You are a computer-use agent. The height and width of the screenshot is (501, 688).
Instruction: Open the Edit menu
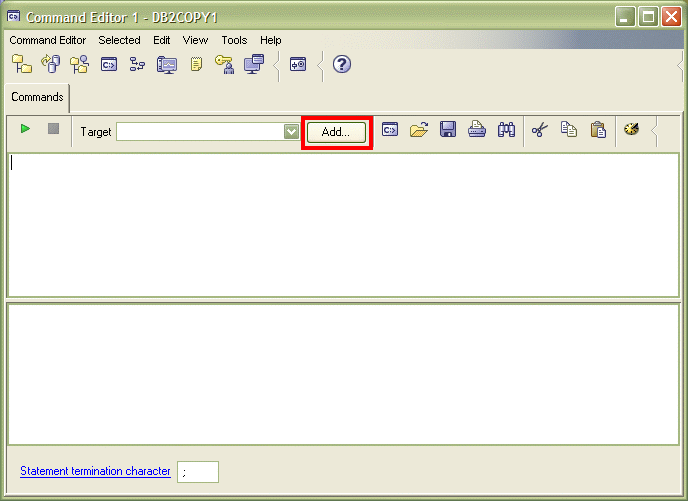tap(161, 40)
